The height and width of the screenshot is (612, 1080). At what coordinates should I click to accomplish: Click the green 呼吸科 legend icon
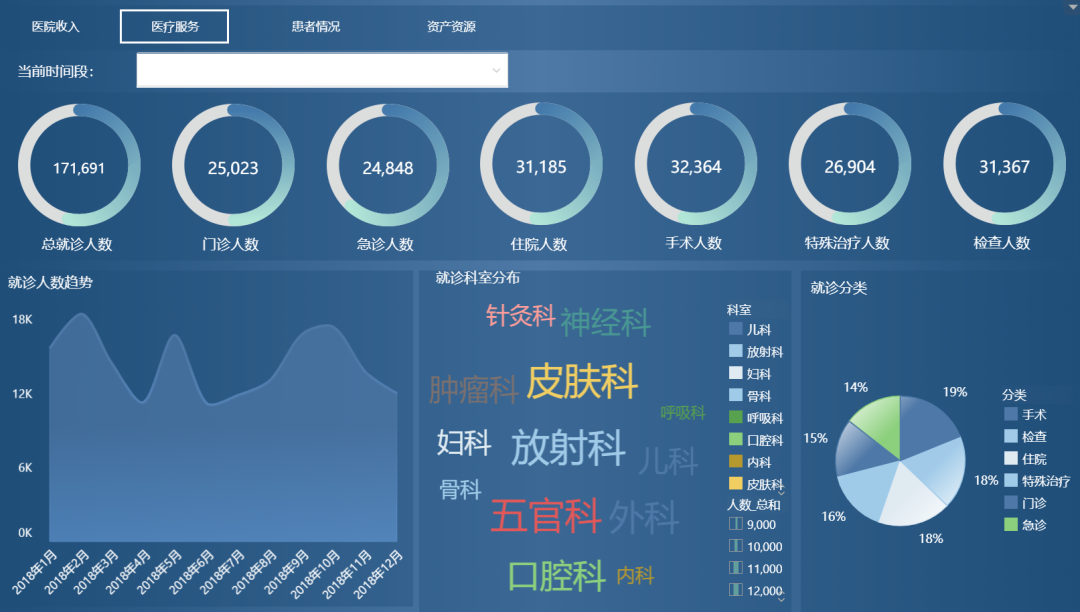pos(735,417)
